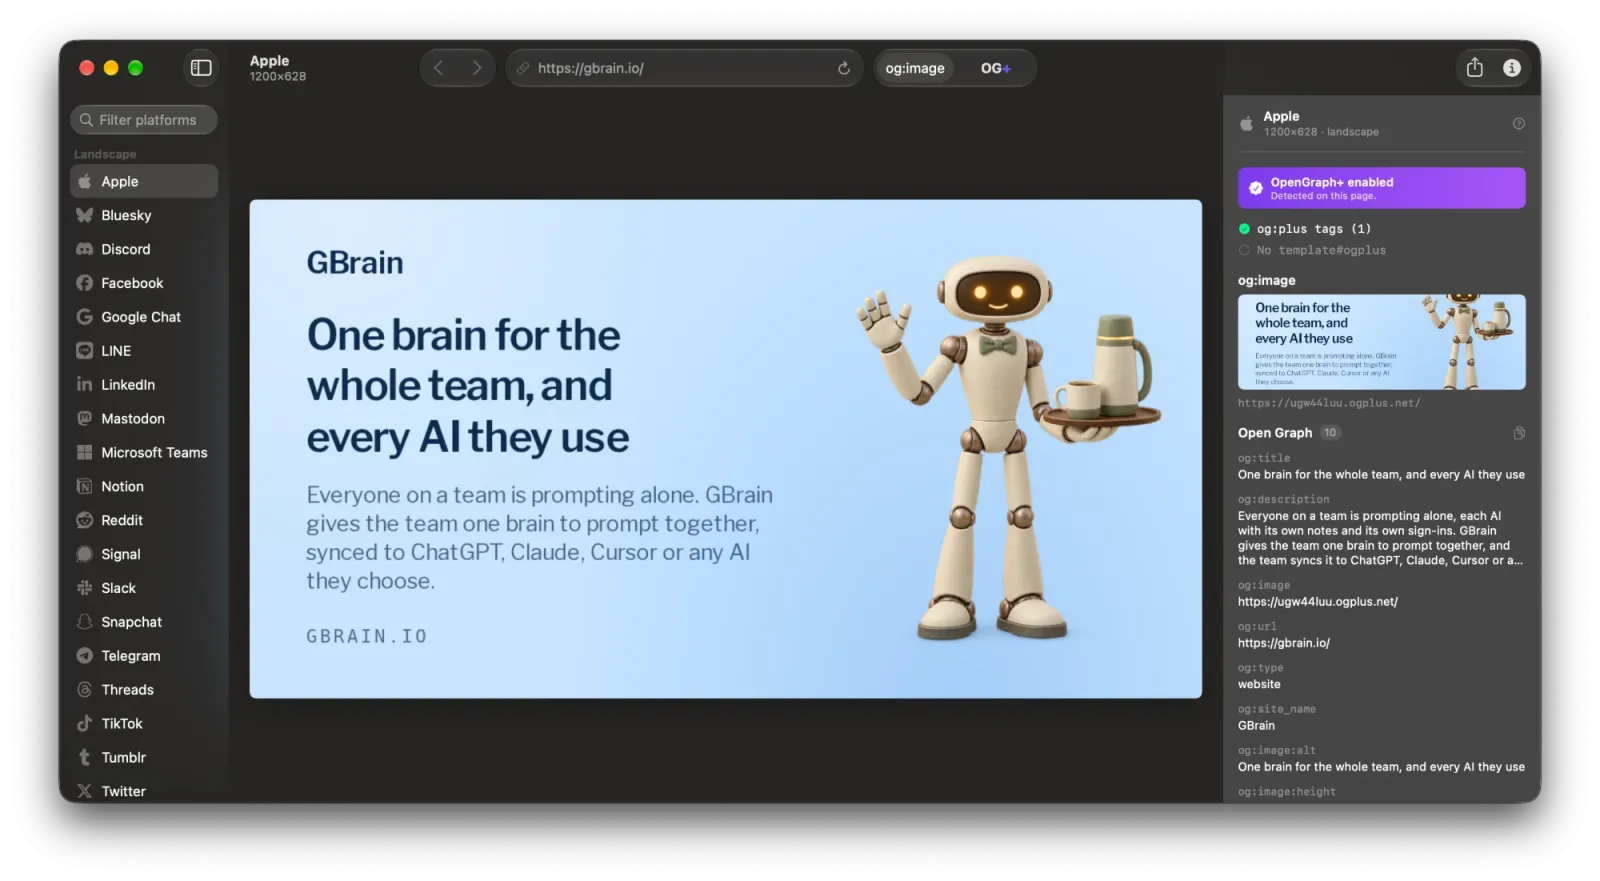Open the Notion platform preview

pos(144,486)
